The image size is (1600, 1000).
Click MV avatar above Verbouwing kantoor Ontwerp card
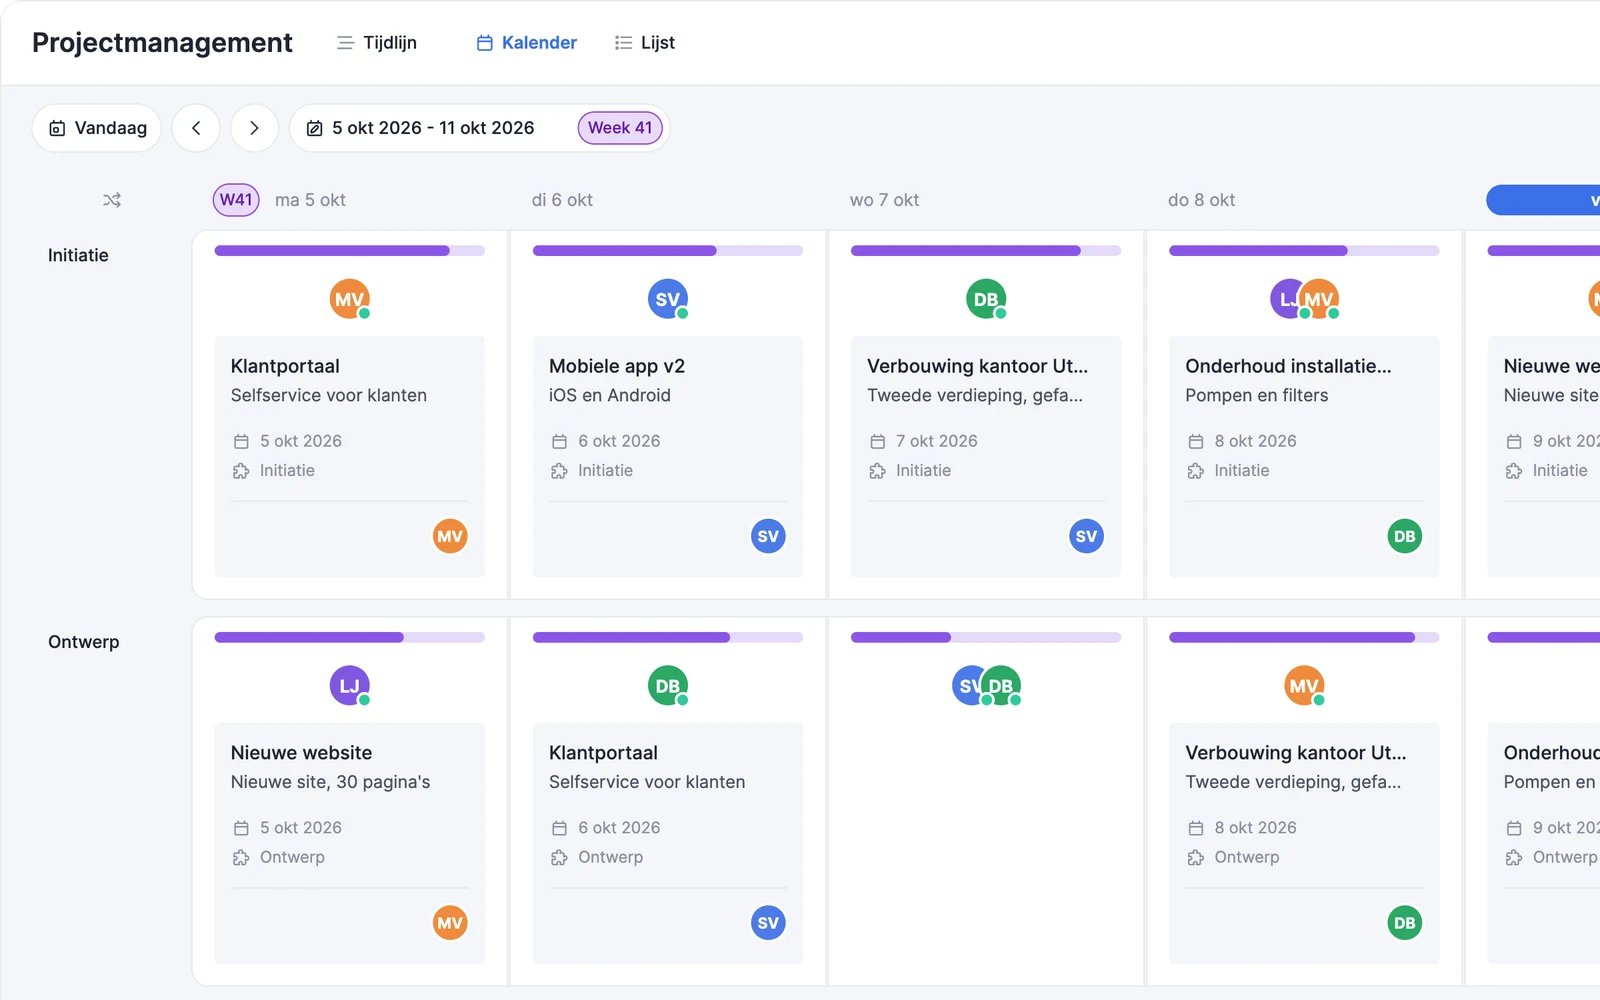[x=1304, y=686]
